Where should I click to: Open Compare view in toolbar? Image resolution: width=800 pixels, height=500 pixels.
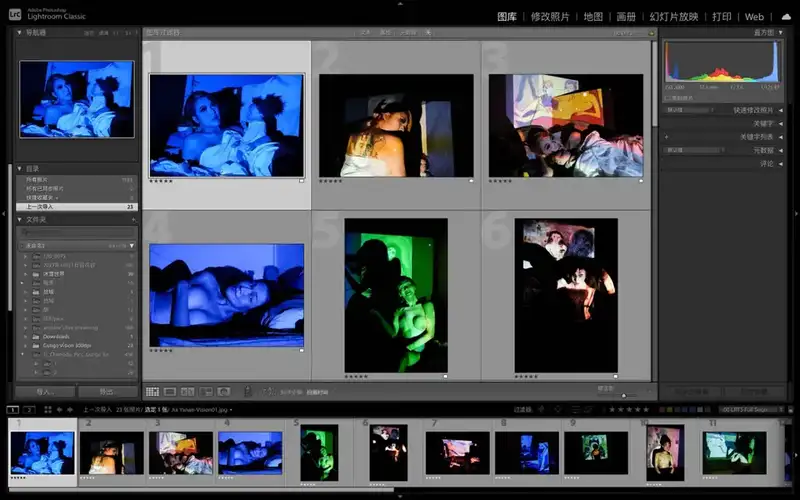coord(188,392)
